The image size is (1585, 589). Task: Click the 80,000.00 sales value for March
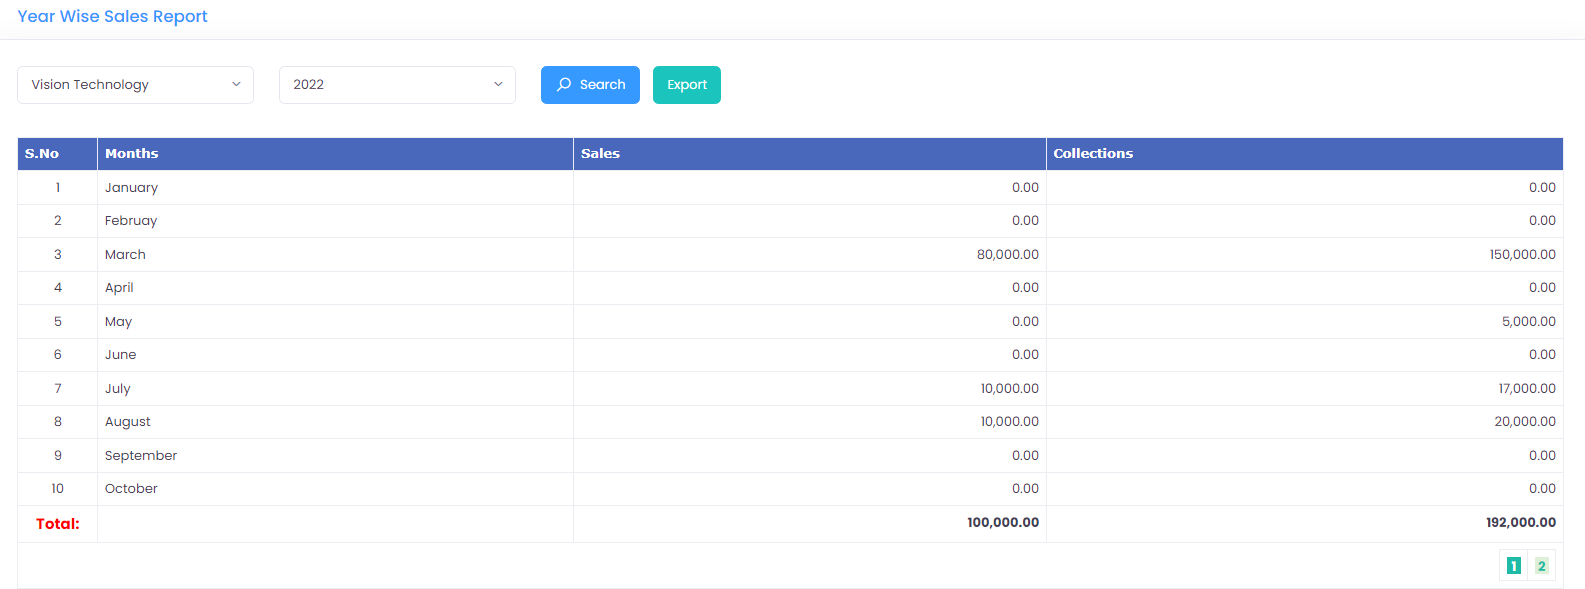[x=1007, y=255]
